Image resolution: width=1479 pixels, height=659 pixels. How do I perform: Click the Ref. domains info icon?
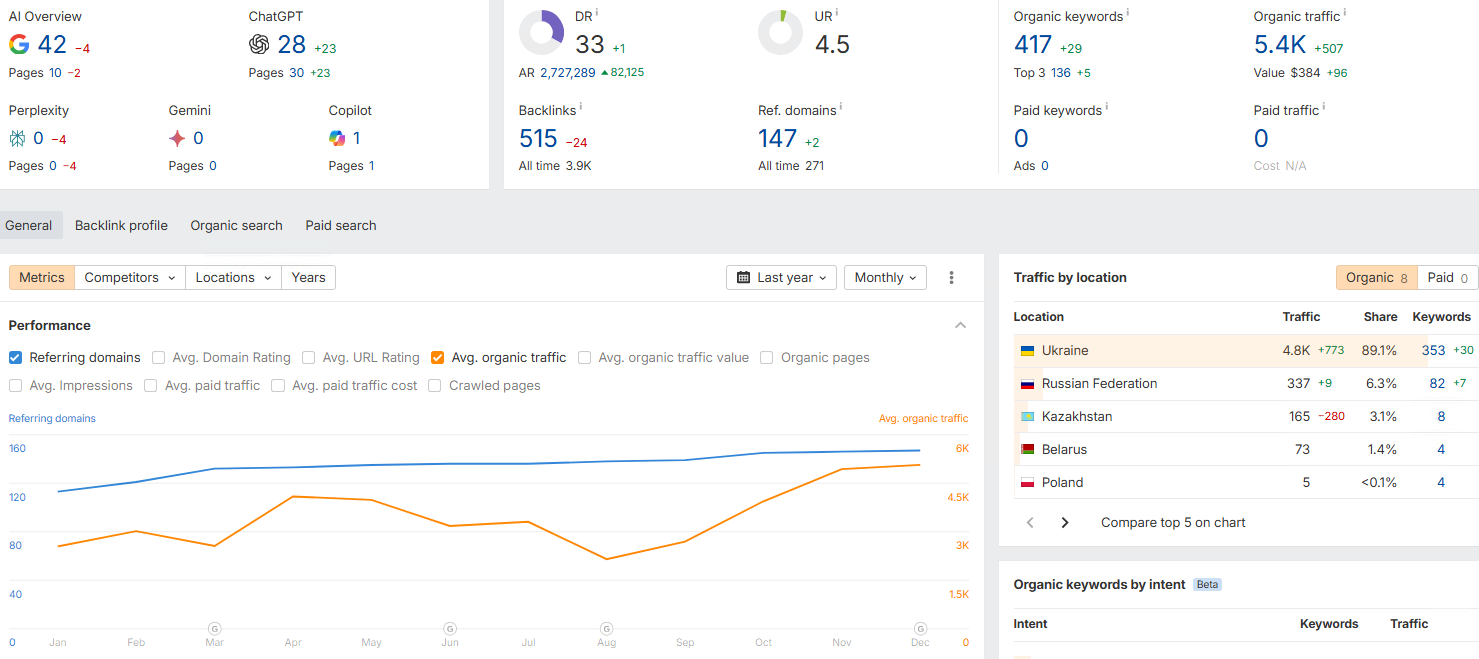coord(841,107)
